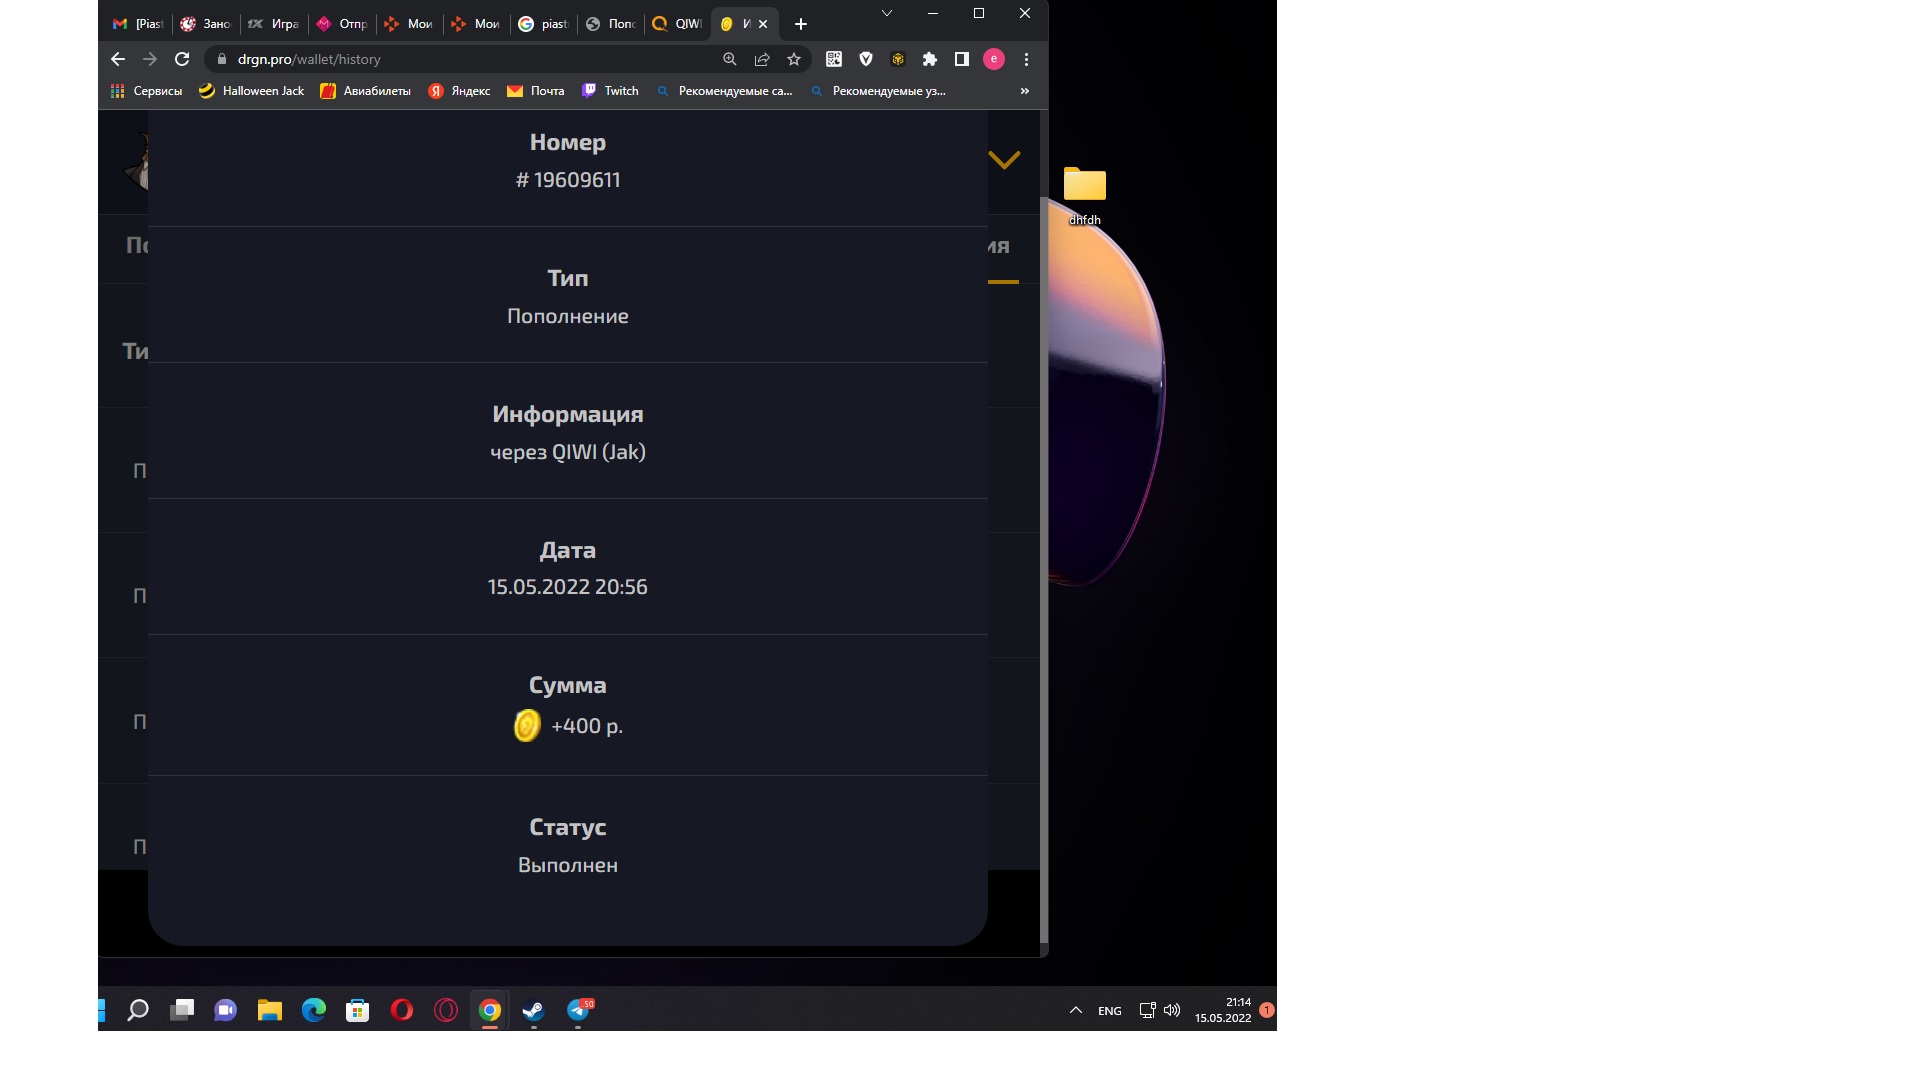Open the Twitch bookmark

610,91
